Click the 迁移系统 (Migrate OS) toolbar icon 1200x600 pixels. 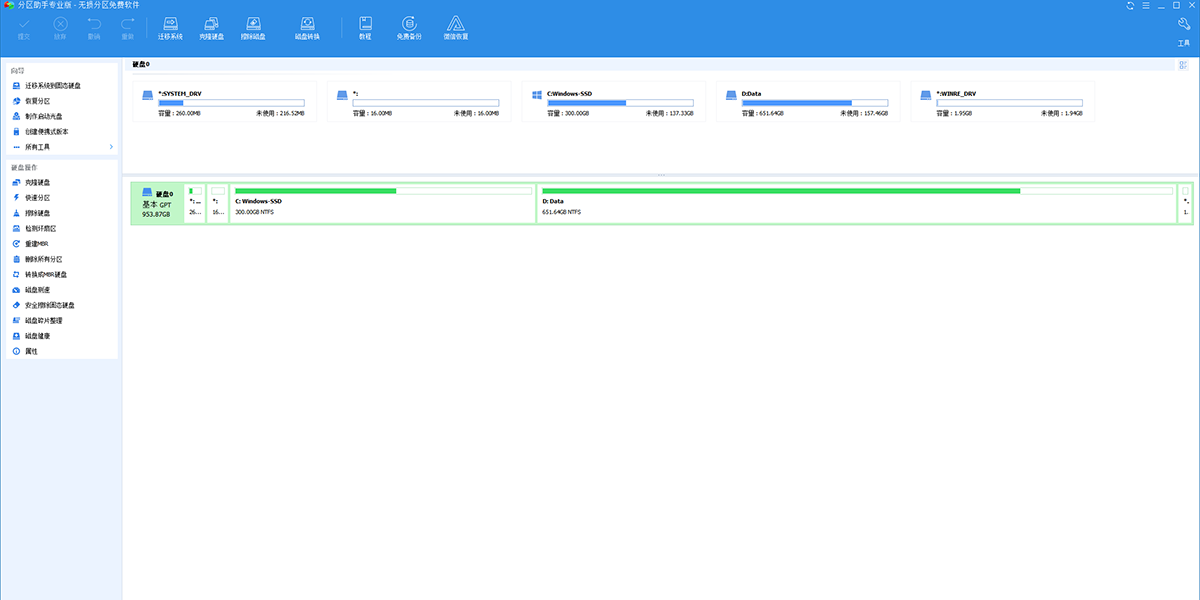(170, 28)
